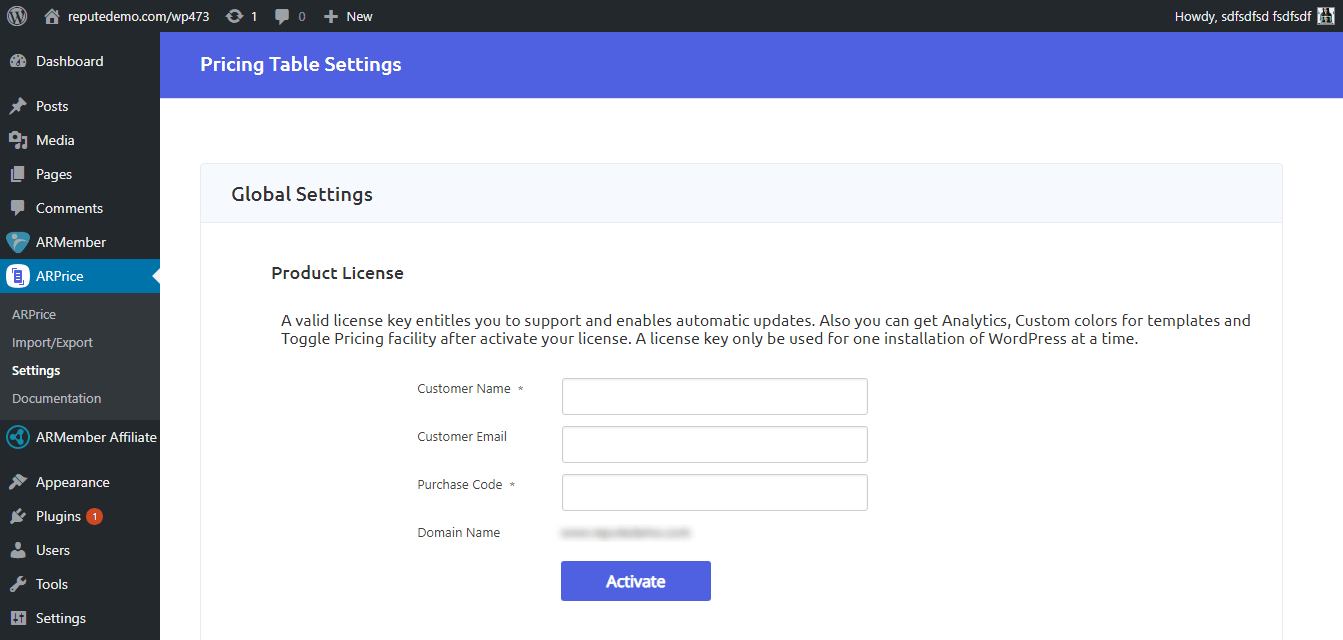Click the reputedemo.com/wp473 site link
This screenshot has width=1343, height=640.
138,16
